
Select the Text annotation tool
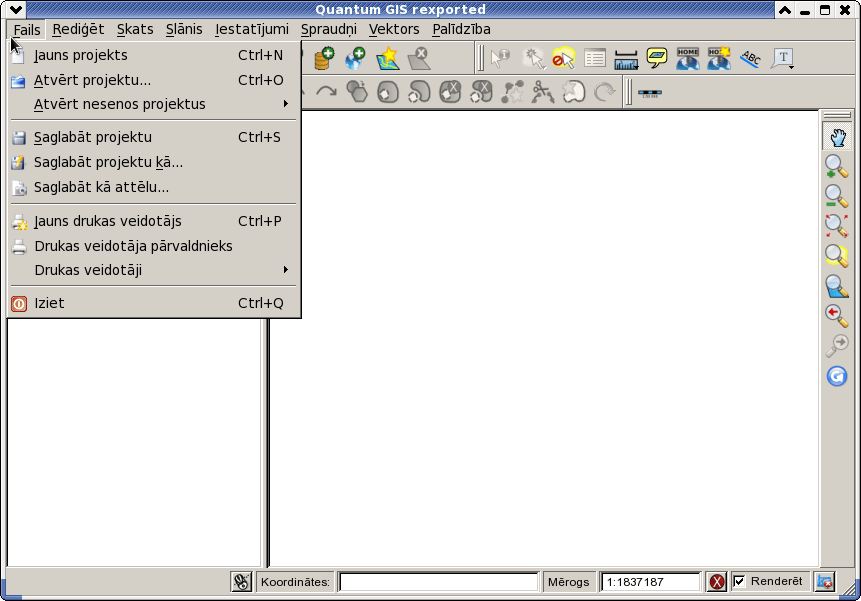(782, 58)
